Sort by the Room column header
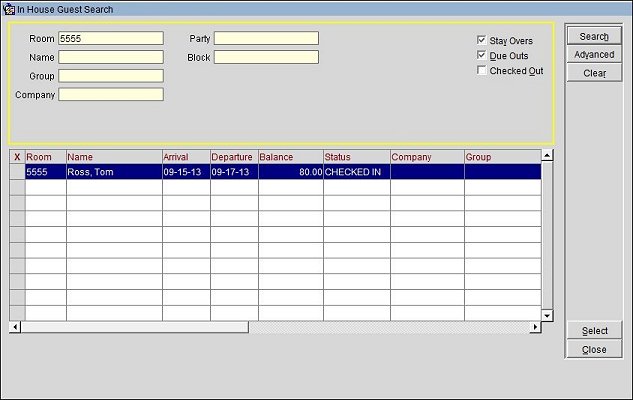The height and width of the screenshot is (400, 633). [46, 157]
